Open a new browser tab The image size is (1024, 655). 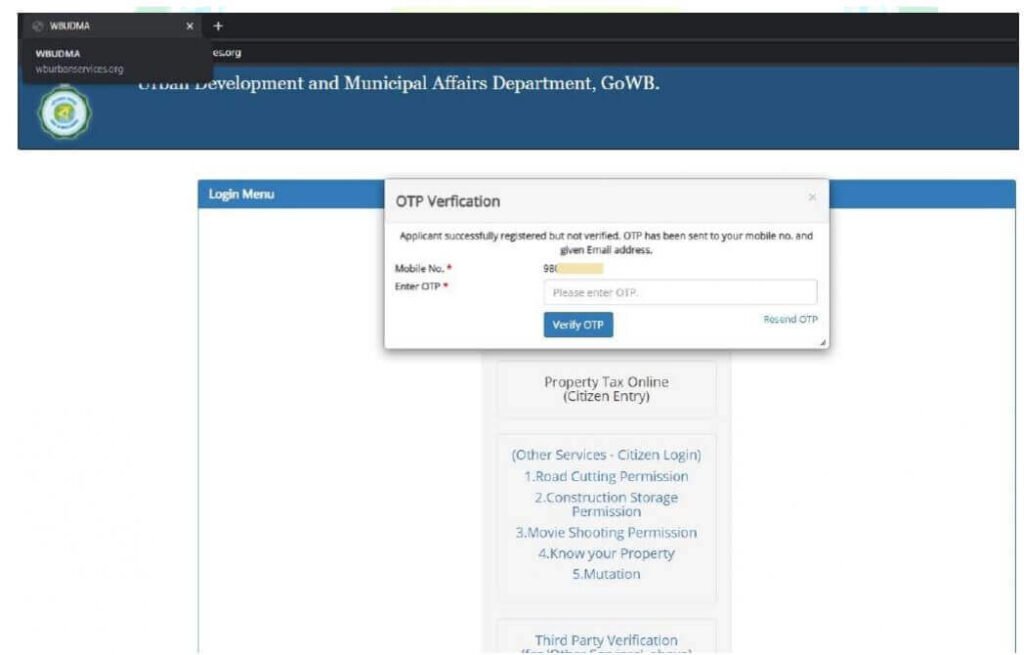(x=218, y=26)
